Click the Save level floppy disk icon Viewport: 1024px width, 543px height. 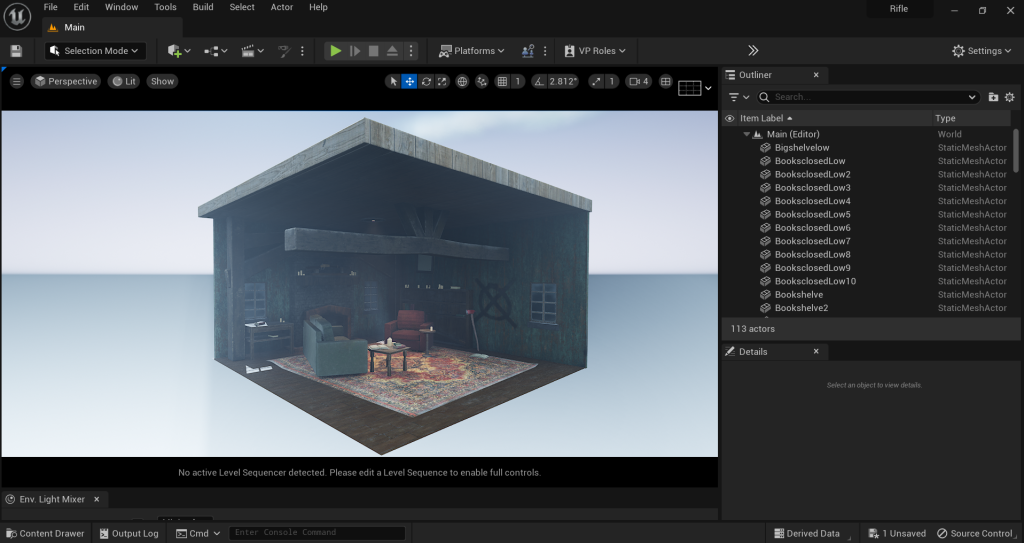16,51
